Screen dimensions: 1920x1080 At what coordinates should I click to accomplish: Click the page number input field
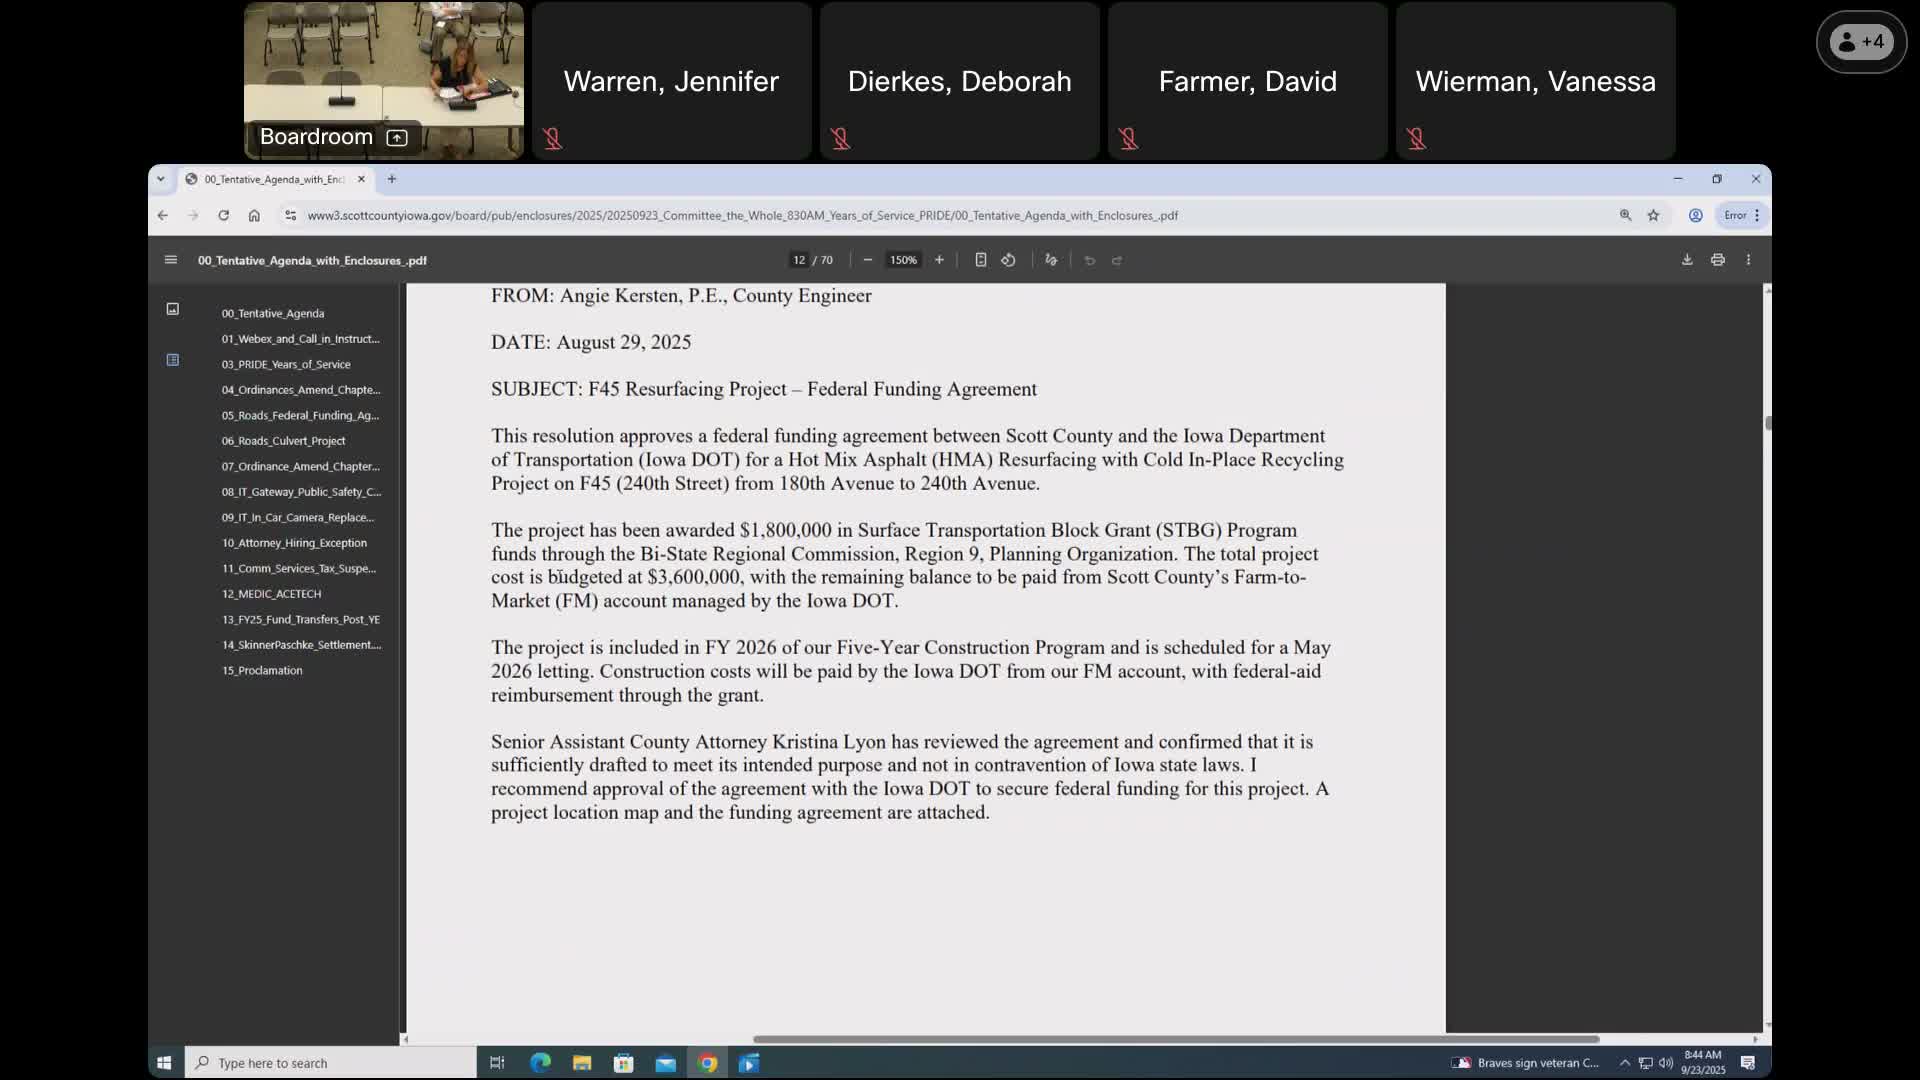pyautogui.click(x=799, y=260)
